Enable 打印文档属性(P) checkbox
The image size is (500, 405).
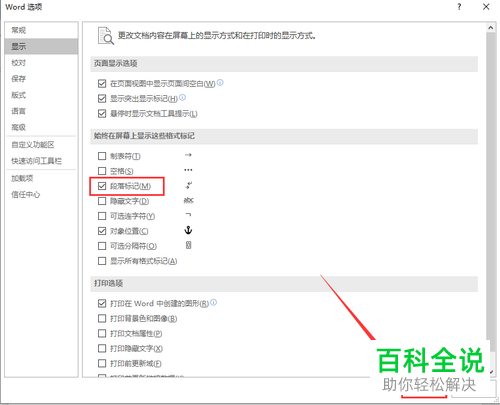102,333
